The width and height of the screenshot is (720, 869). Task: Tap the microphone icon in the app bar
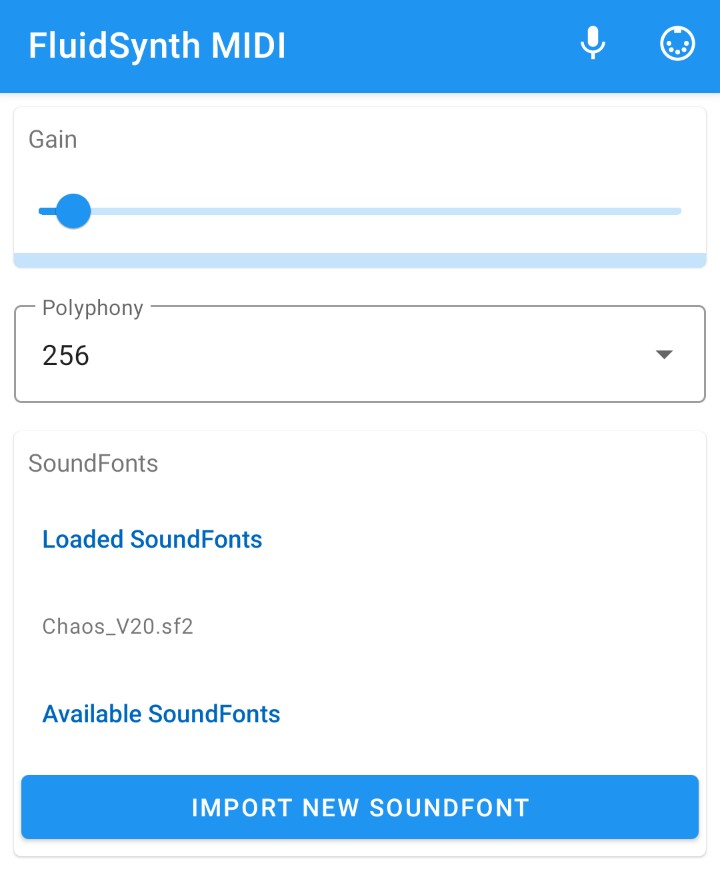point(593,44)
